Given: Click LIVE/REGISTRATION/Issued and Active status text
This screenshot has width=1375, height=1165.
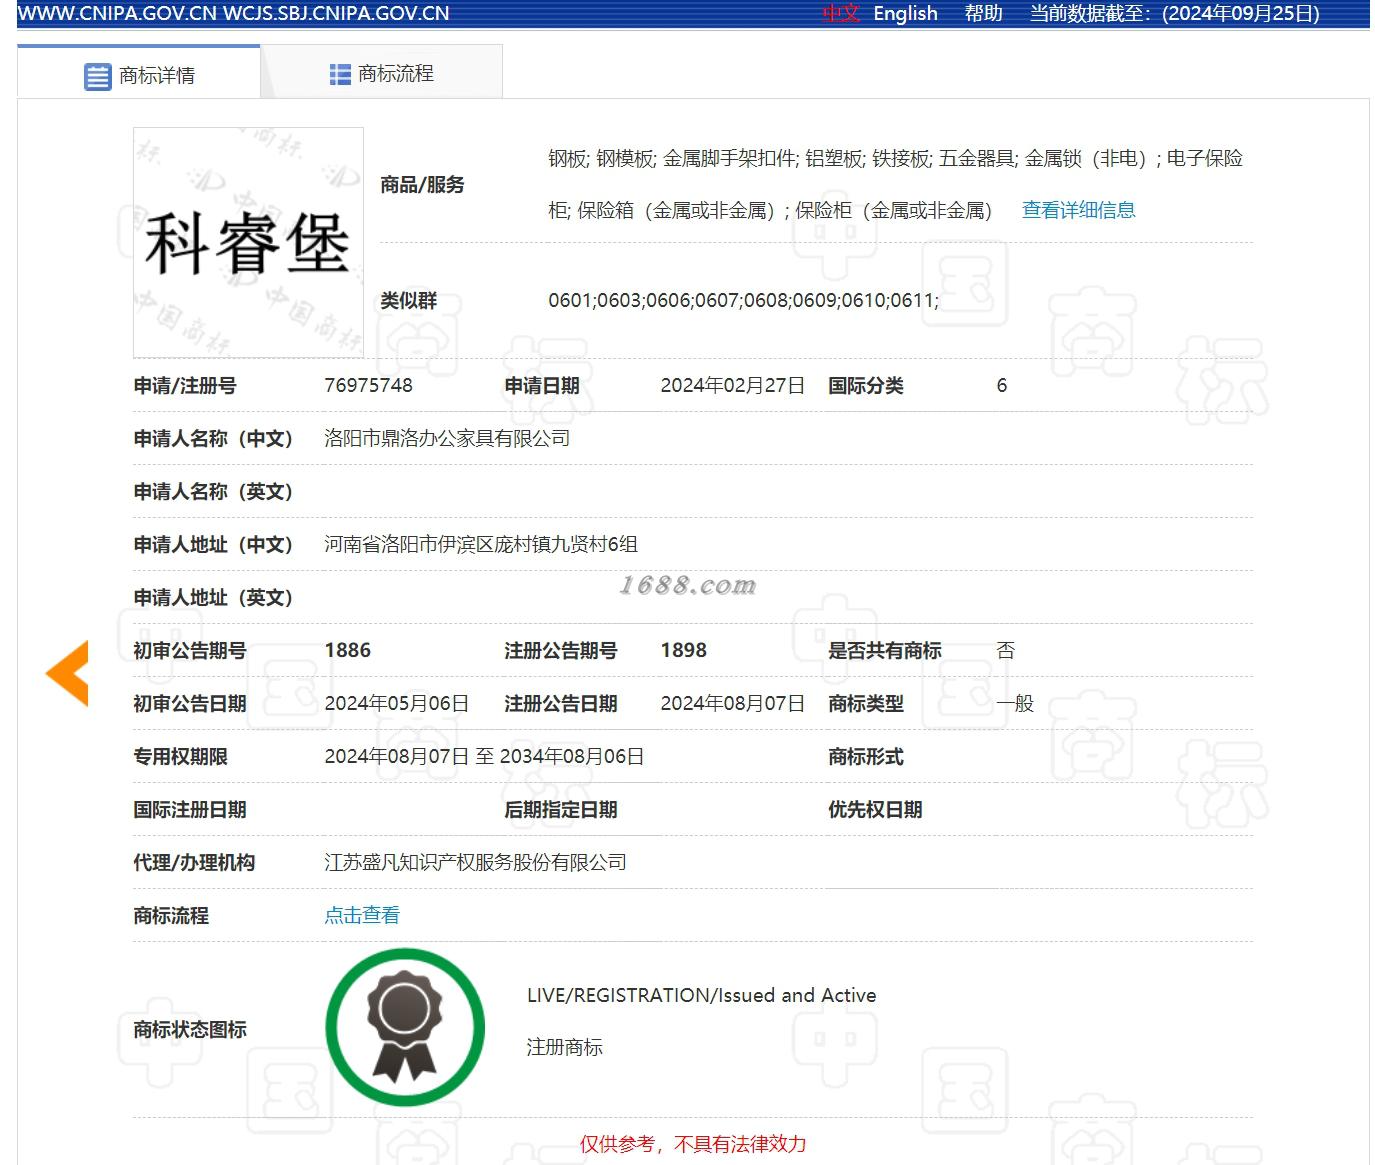Looking at the screenshot, I should [x=701, y=995].
